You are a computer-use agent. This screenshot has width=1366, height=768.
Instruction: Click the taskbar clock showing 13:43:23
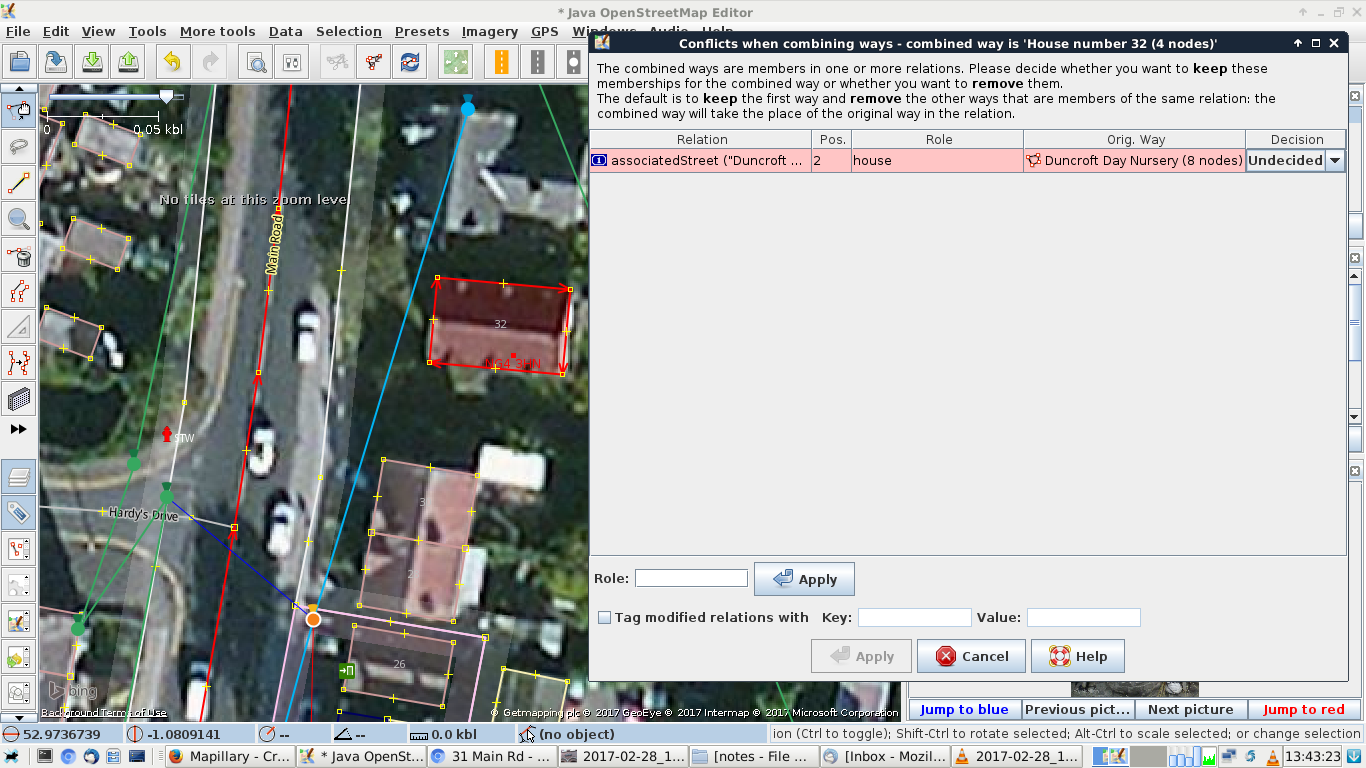click(x=1313, y=757)
